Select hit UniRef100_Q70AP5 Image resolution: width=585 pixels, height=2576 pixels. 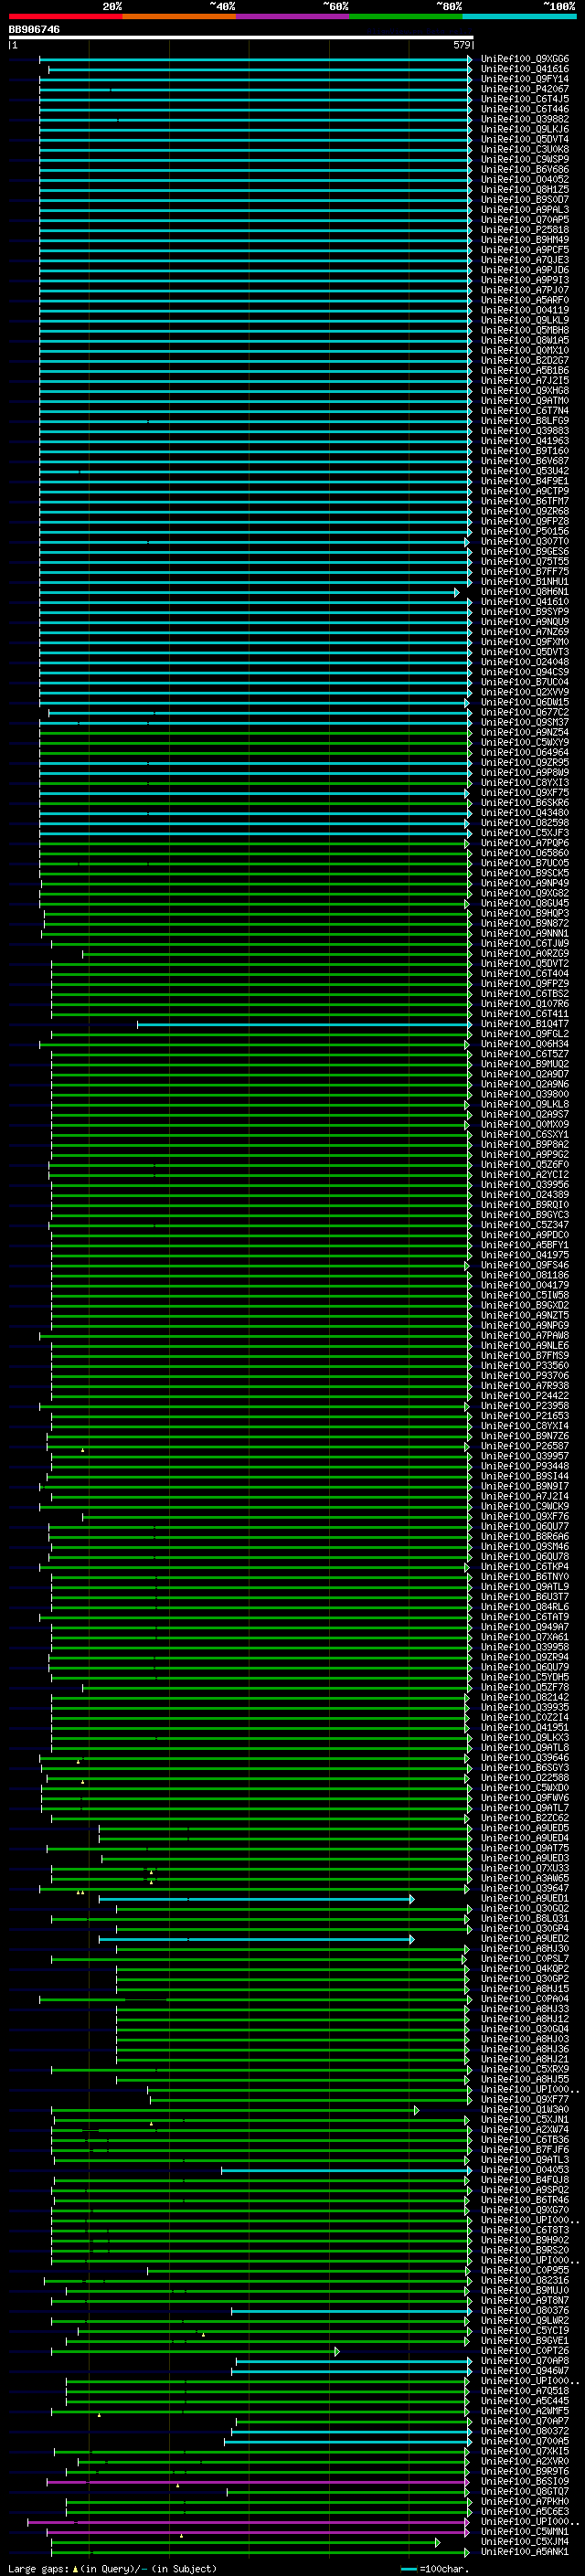point(525,219)
